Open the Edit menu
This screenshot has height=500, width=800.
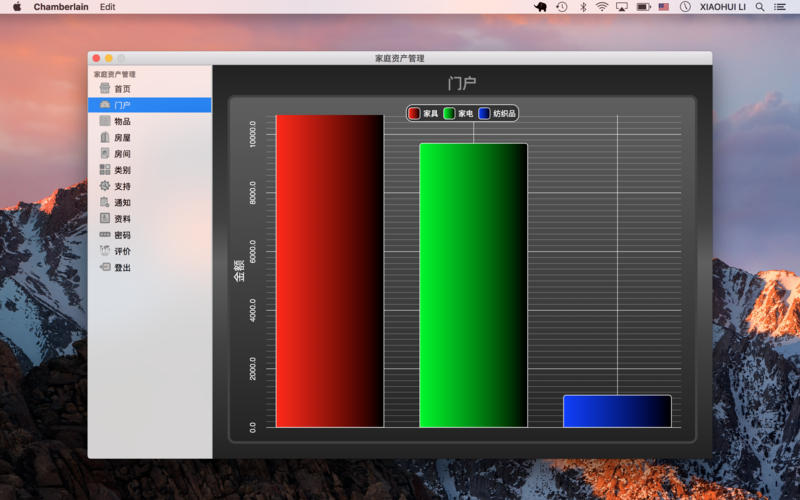(107, 7)
